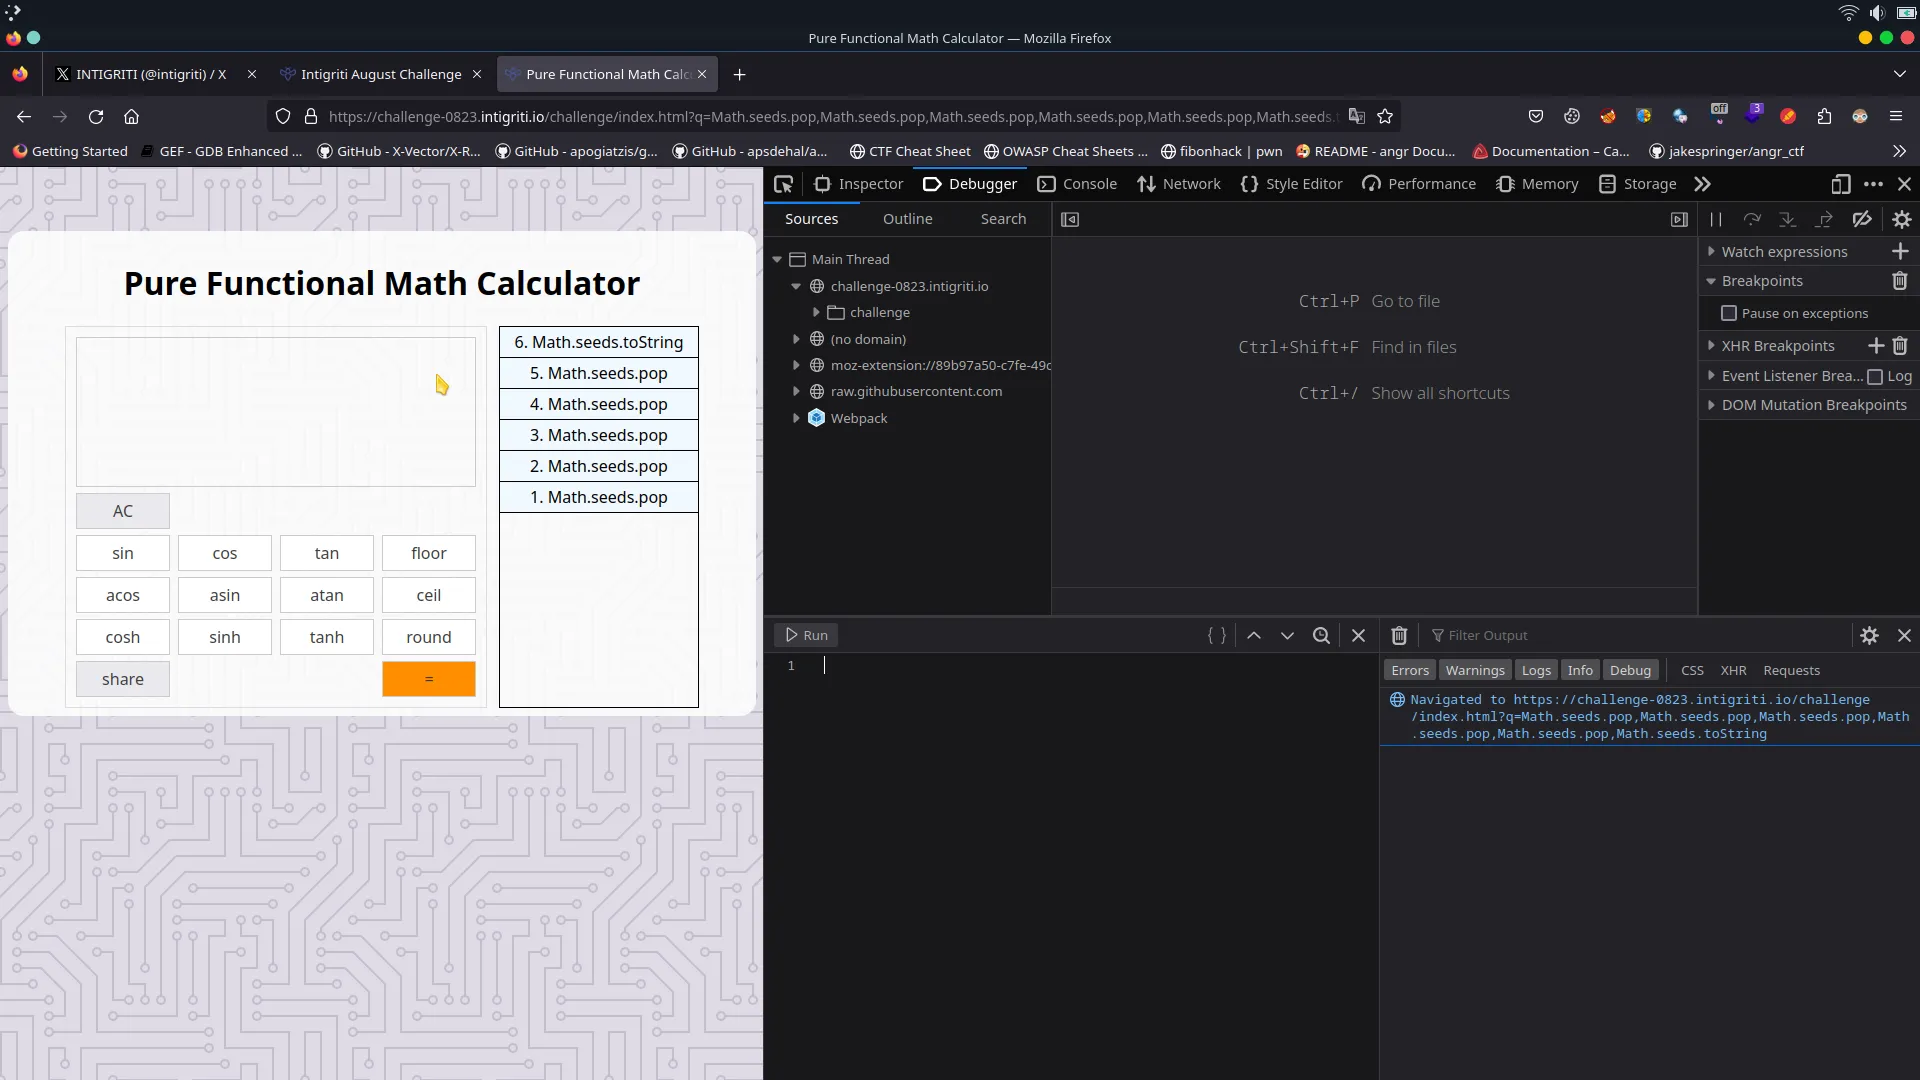Close the split console
The width and height of the screenshot is (1920, 1080).
coord(1904,635)
